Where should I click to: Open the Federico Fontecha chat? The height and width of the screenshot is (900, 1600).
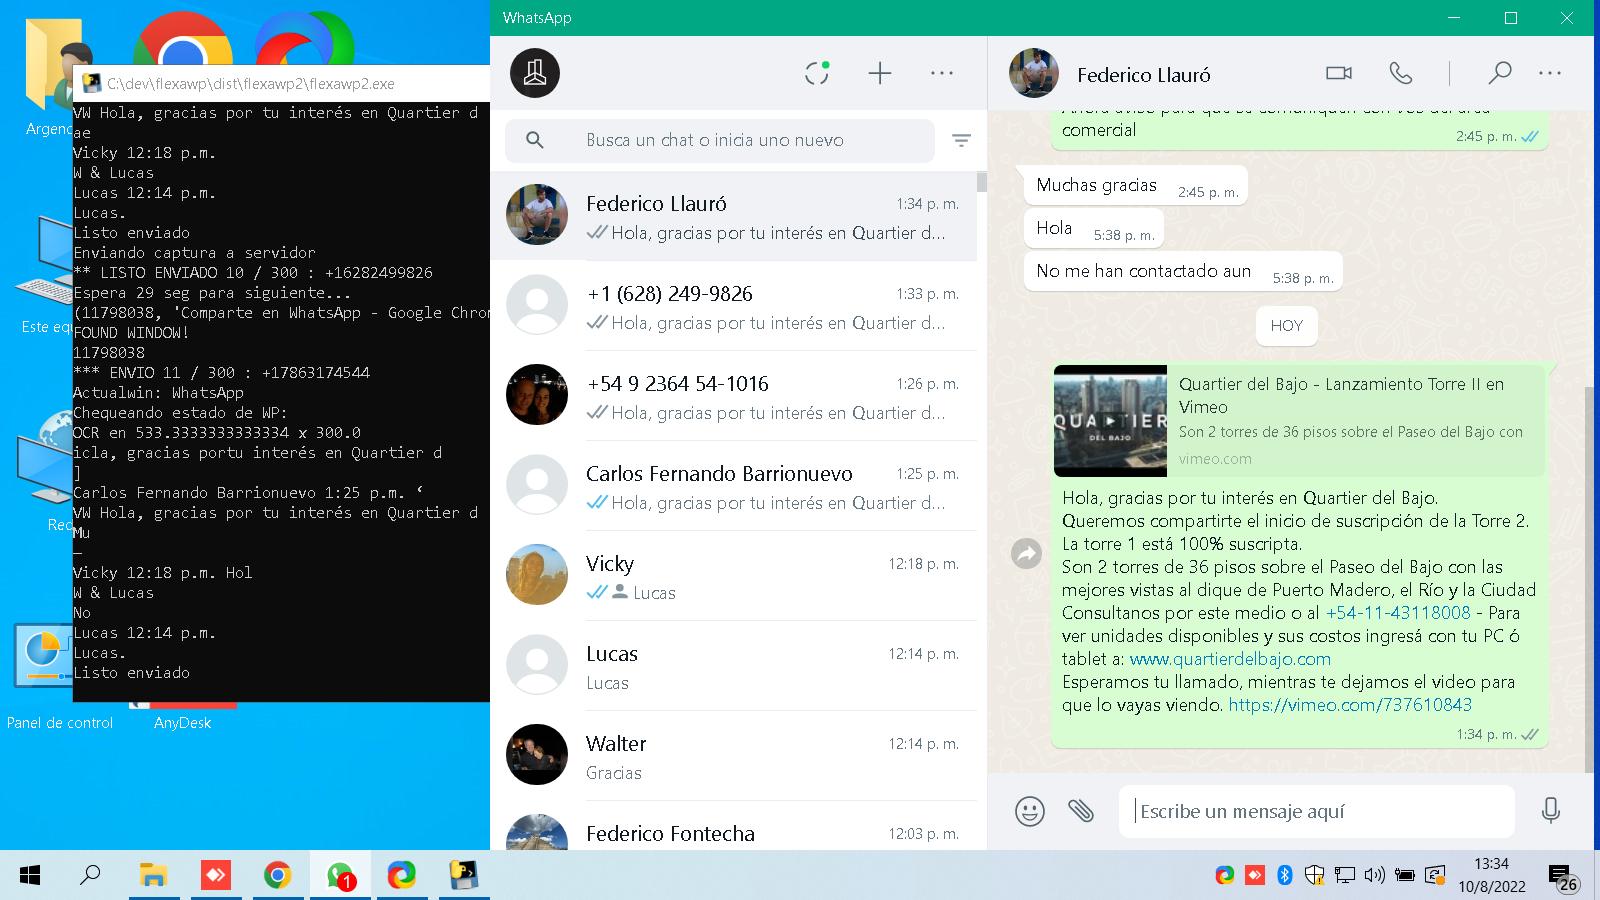point(733,828)
